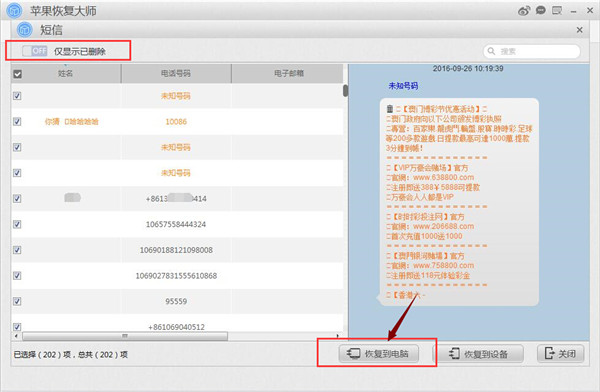Click the message menu icon in title bar
Viewport: 600px width, 392px height.
[x=557, y=10]
